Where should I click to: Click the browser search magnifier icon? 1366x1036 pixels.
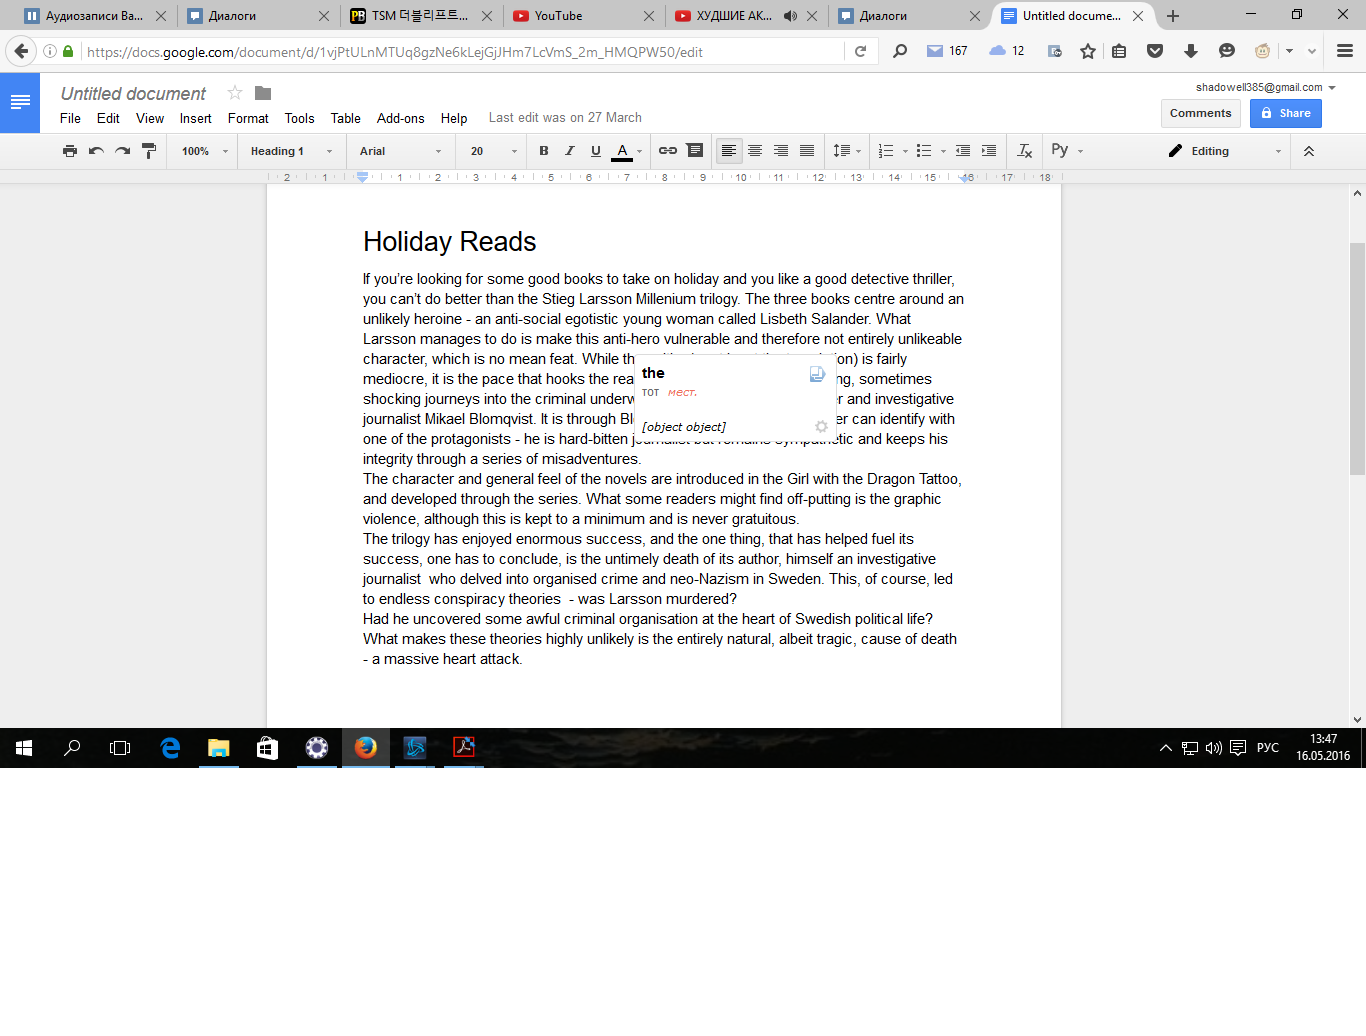click(x=900, y=51)
